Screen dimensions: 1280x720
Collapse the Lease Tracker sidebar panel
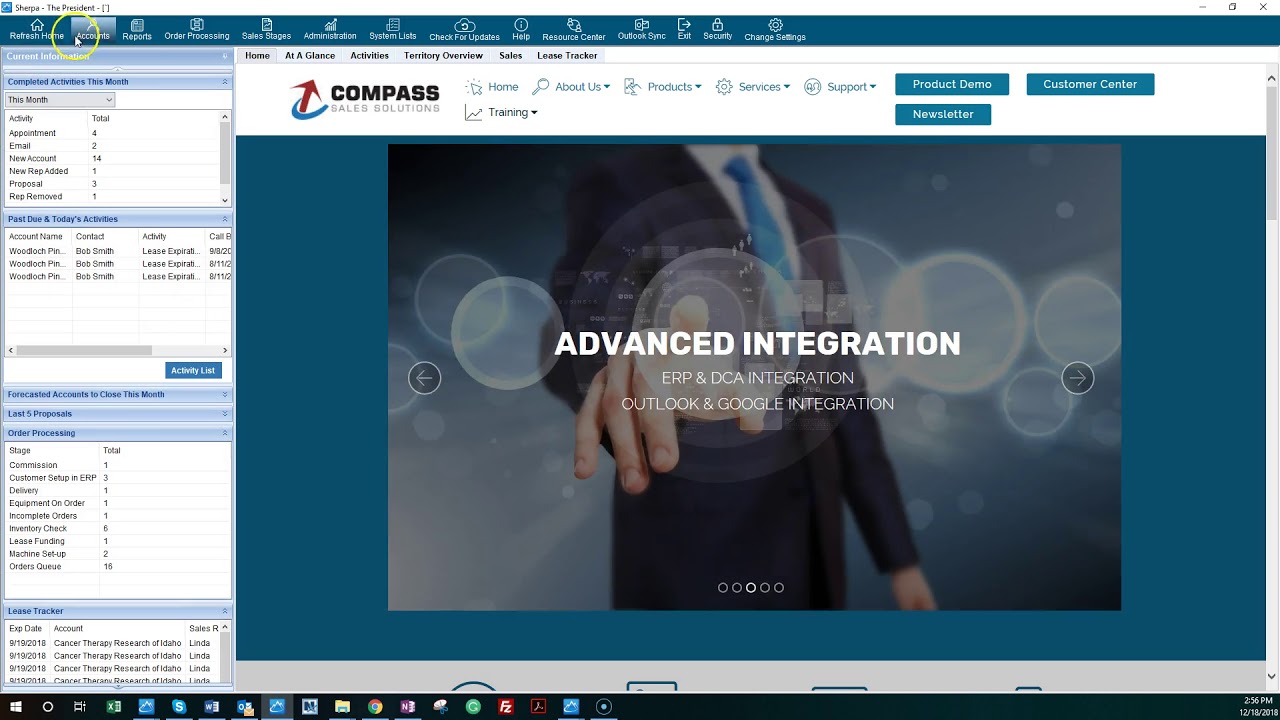tap(225, 611)
